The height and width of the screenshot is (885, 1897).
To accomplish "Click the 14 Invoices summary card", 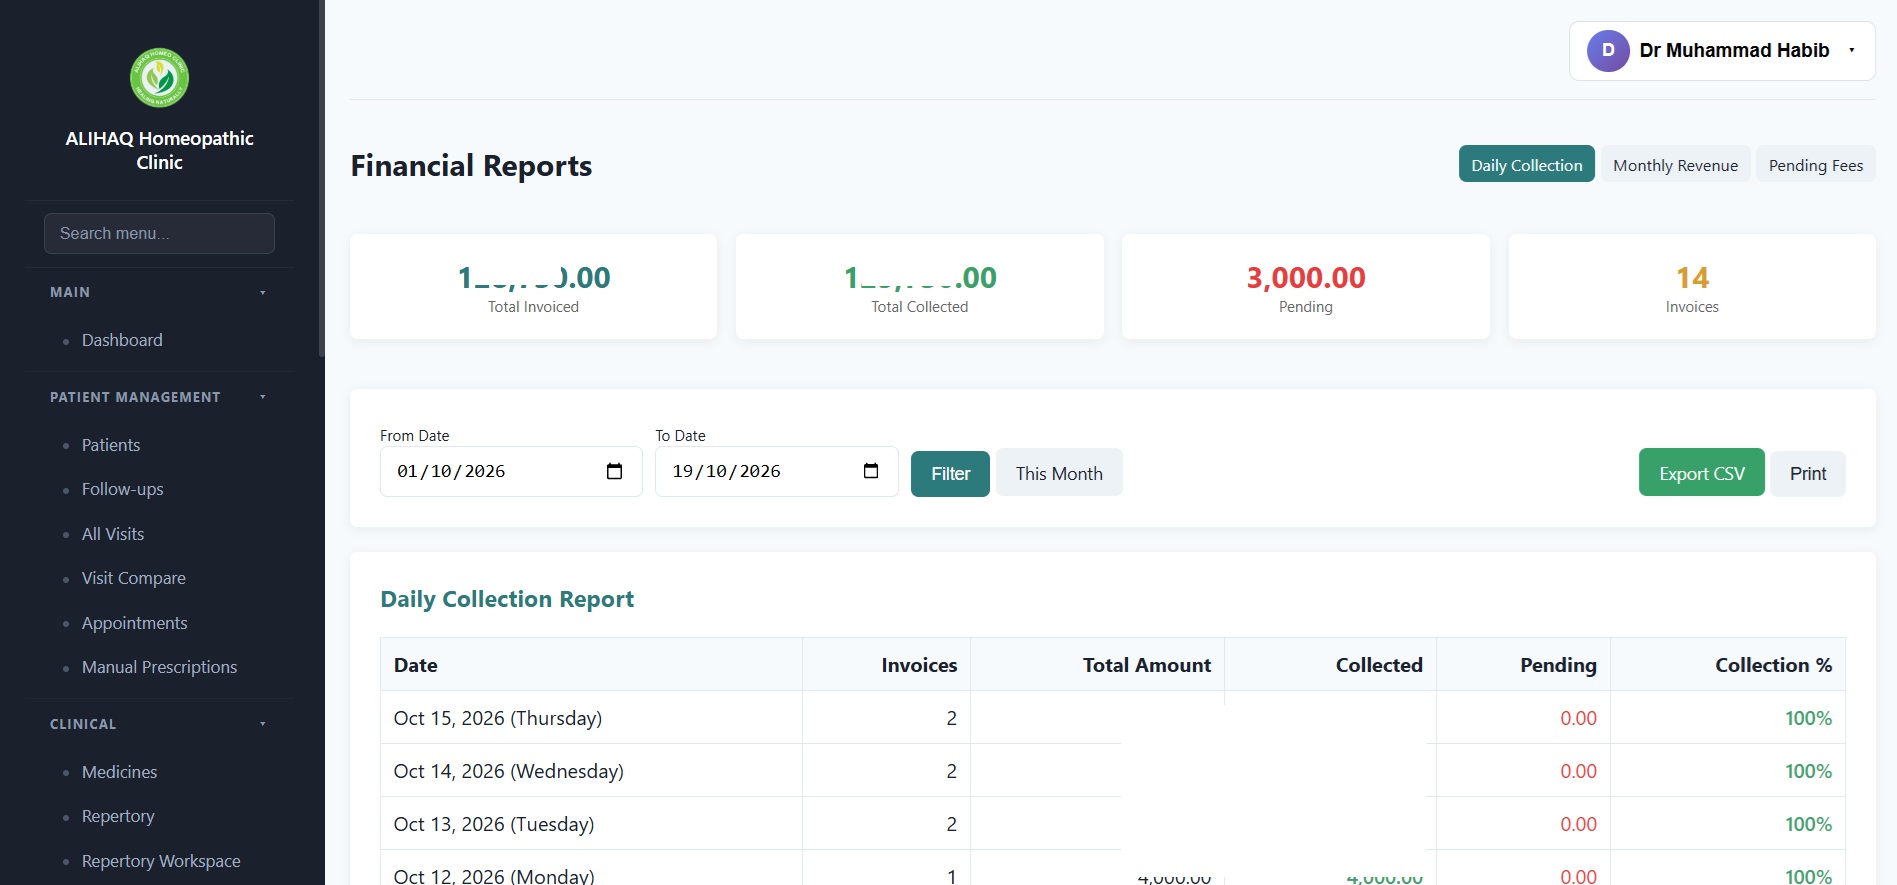I will [x=1692, y=287].
